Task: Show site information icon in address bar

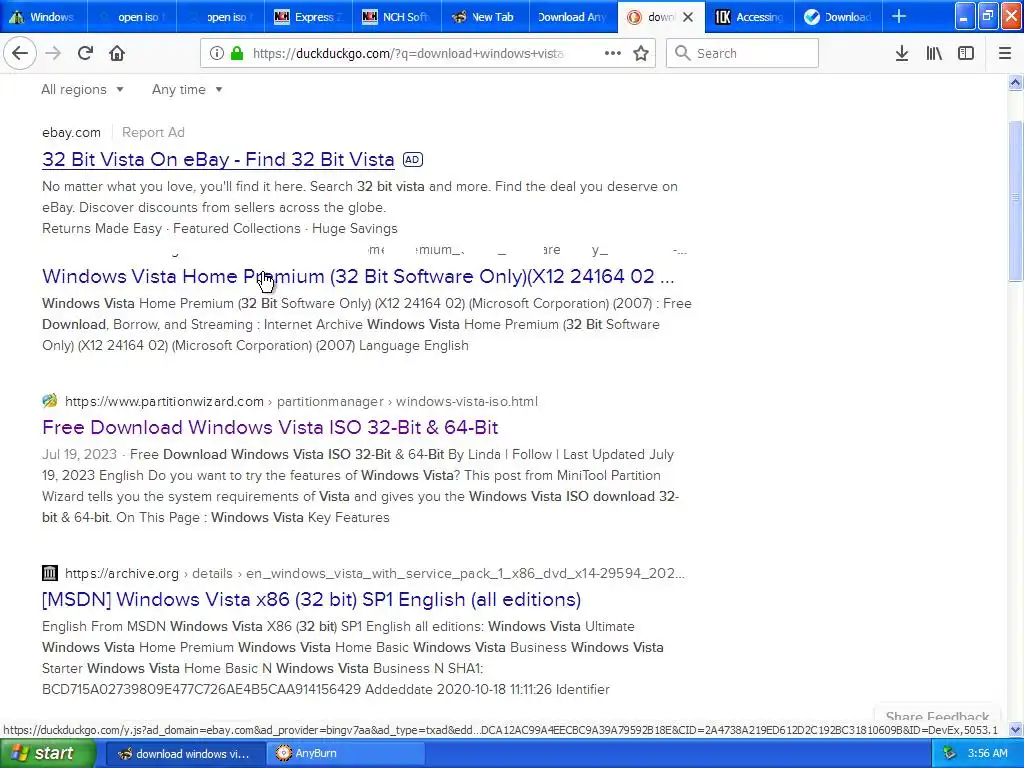Action: tap(216, 53)
